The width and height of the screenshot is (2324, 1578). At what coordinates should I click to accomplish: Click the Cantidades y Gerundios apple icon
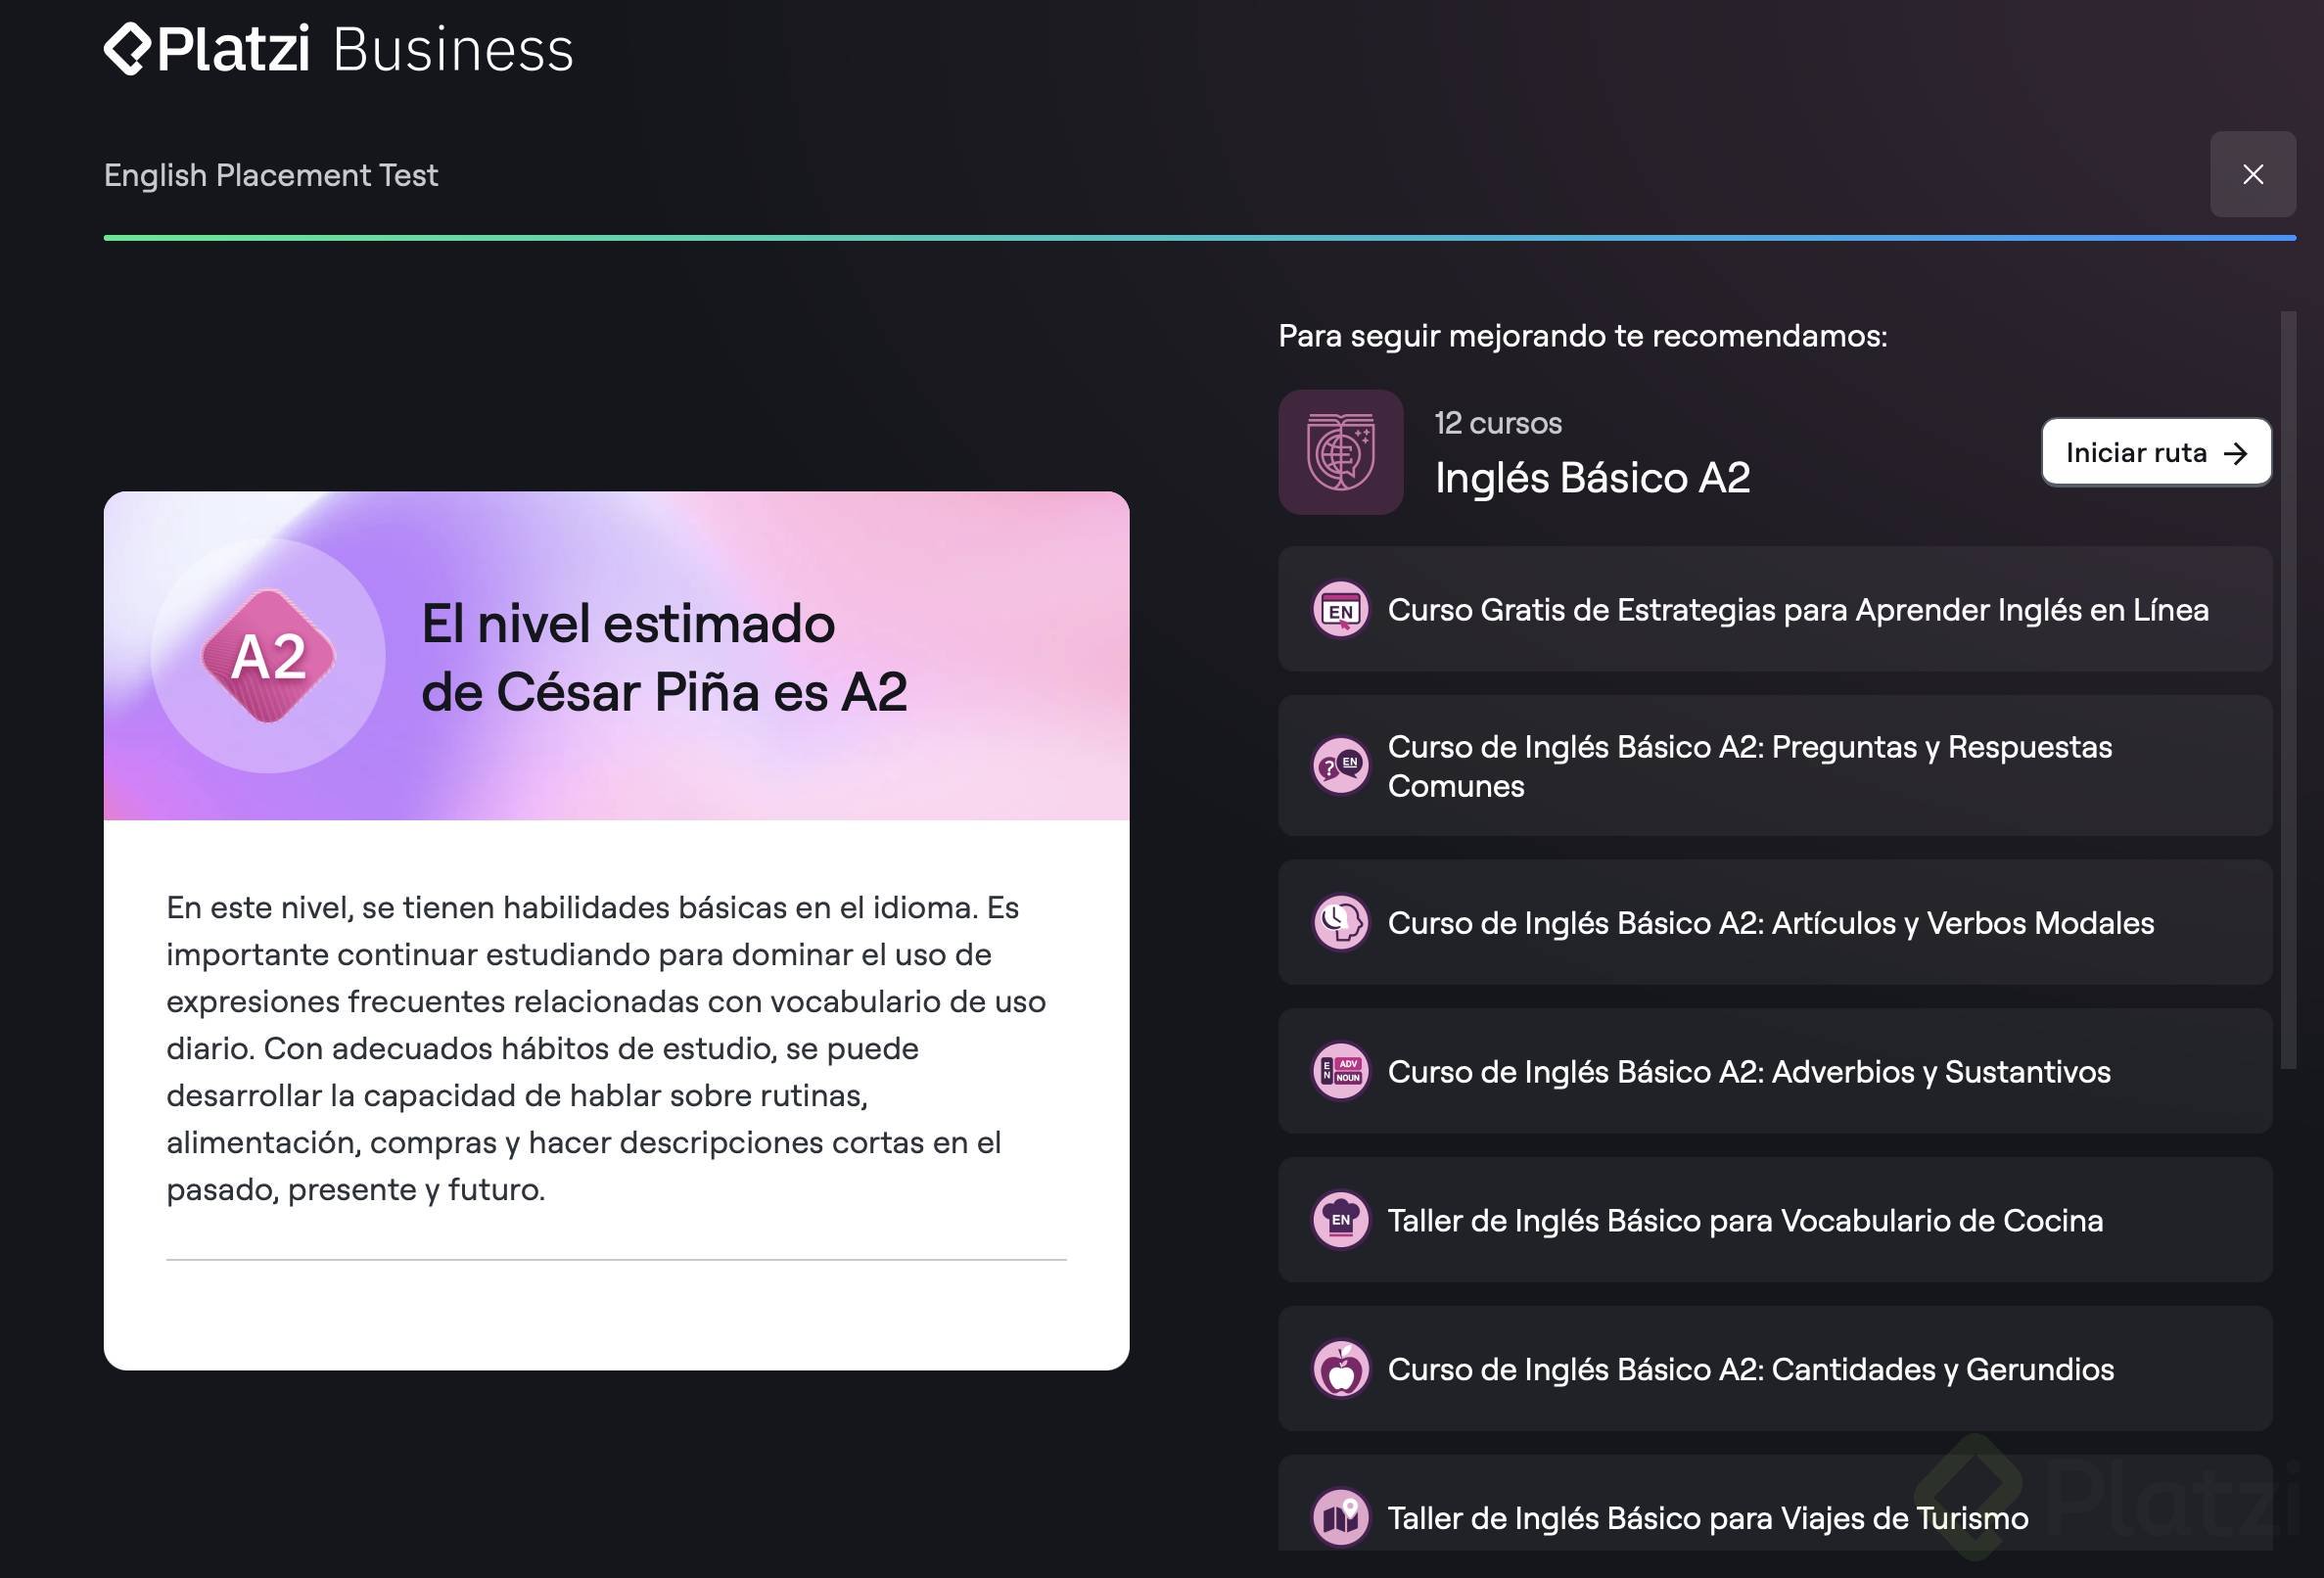(1340, 1369)
